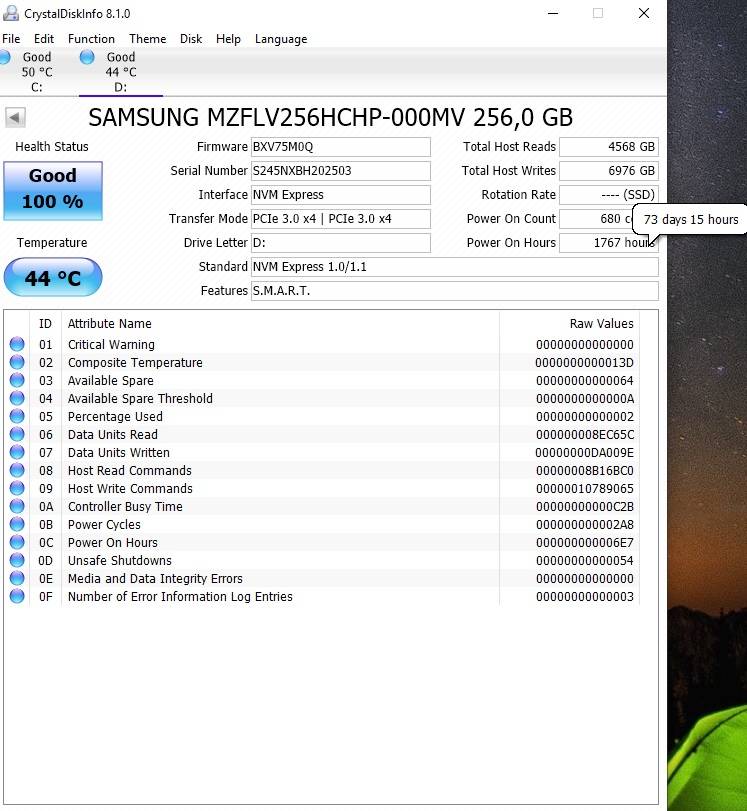Image resolution: width=747 pixels, height=811 pixels.
Task: Click the previous disk arrow button
Action: (x=15, y=117)
